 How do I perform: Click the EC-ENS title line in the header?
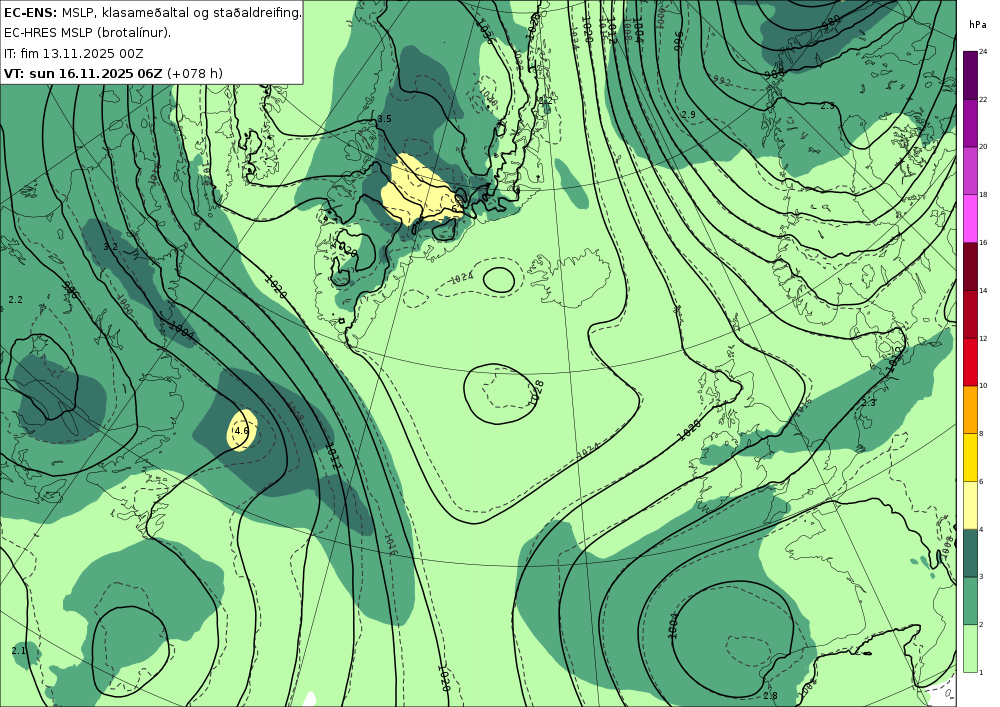click(152, 12)
